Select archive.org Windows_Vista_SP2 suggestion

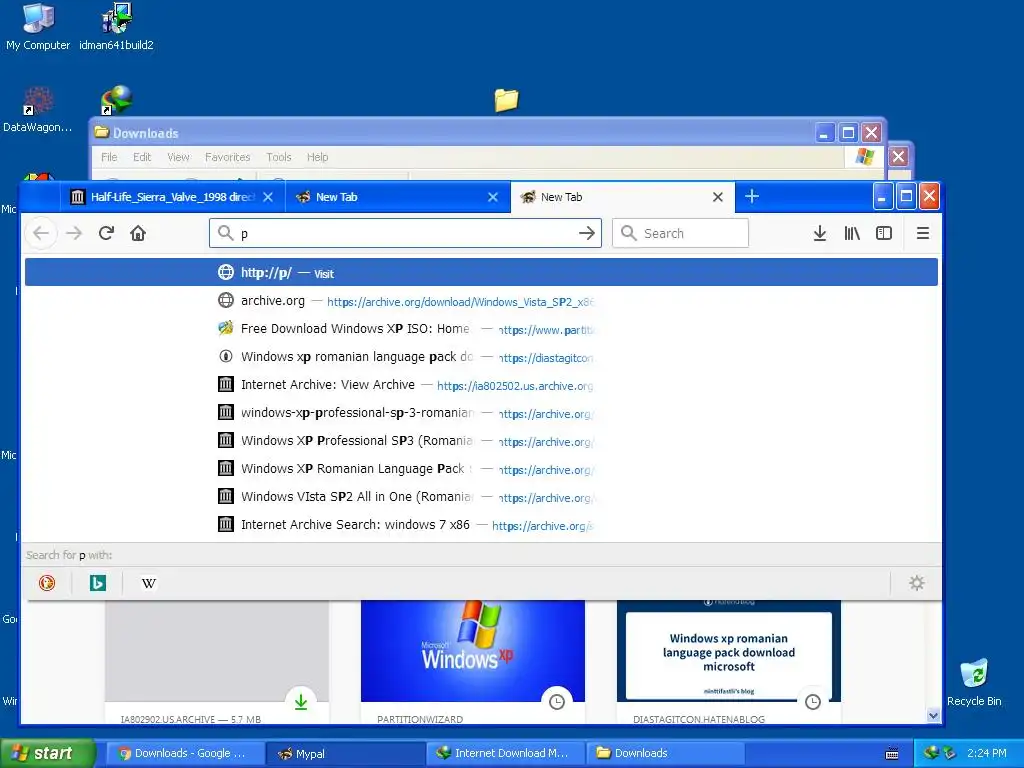coord(481,300)
